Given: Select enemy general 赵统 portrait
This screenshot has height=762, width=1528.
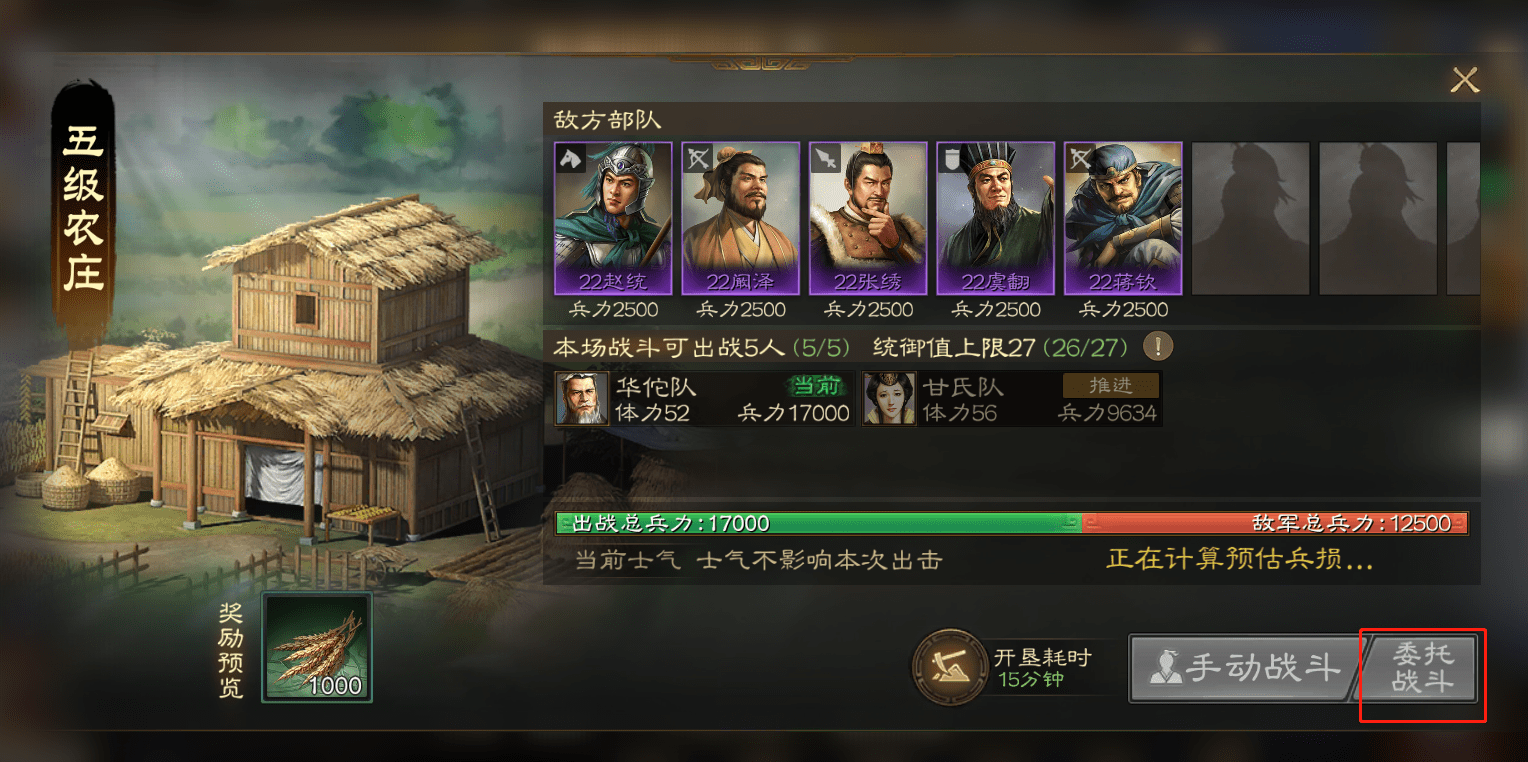Looking at the screenshot, I should [613, 219].
